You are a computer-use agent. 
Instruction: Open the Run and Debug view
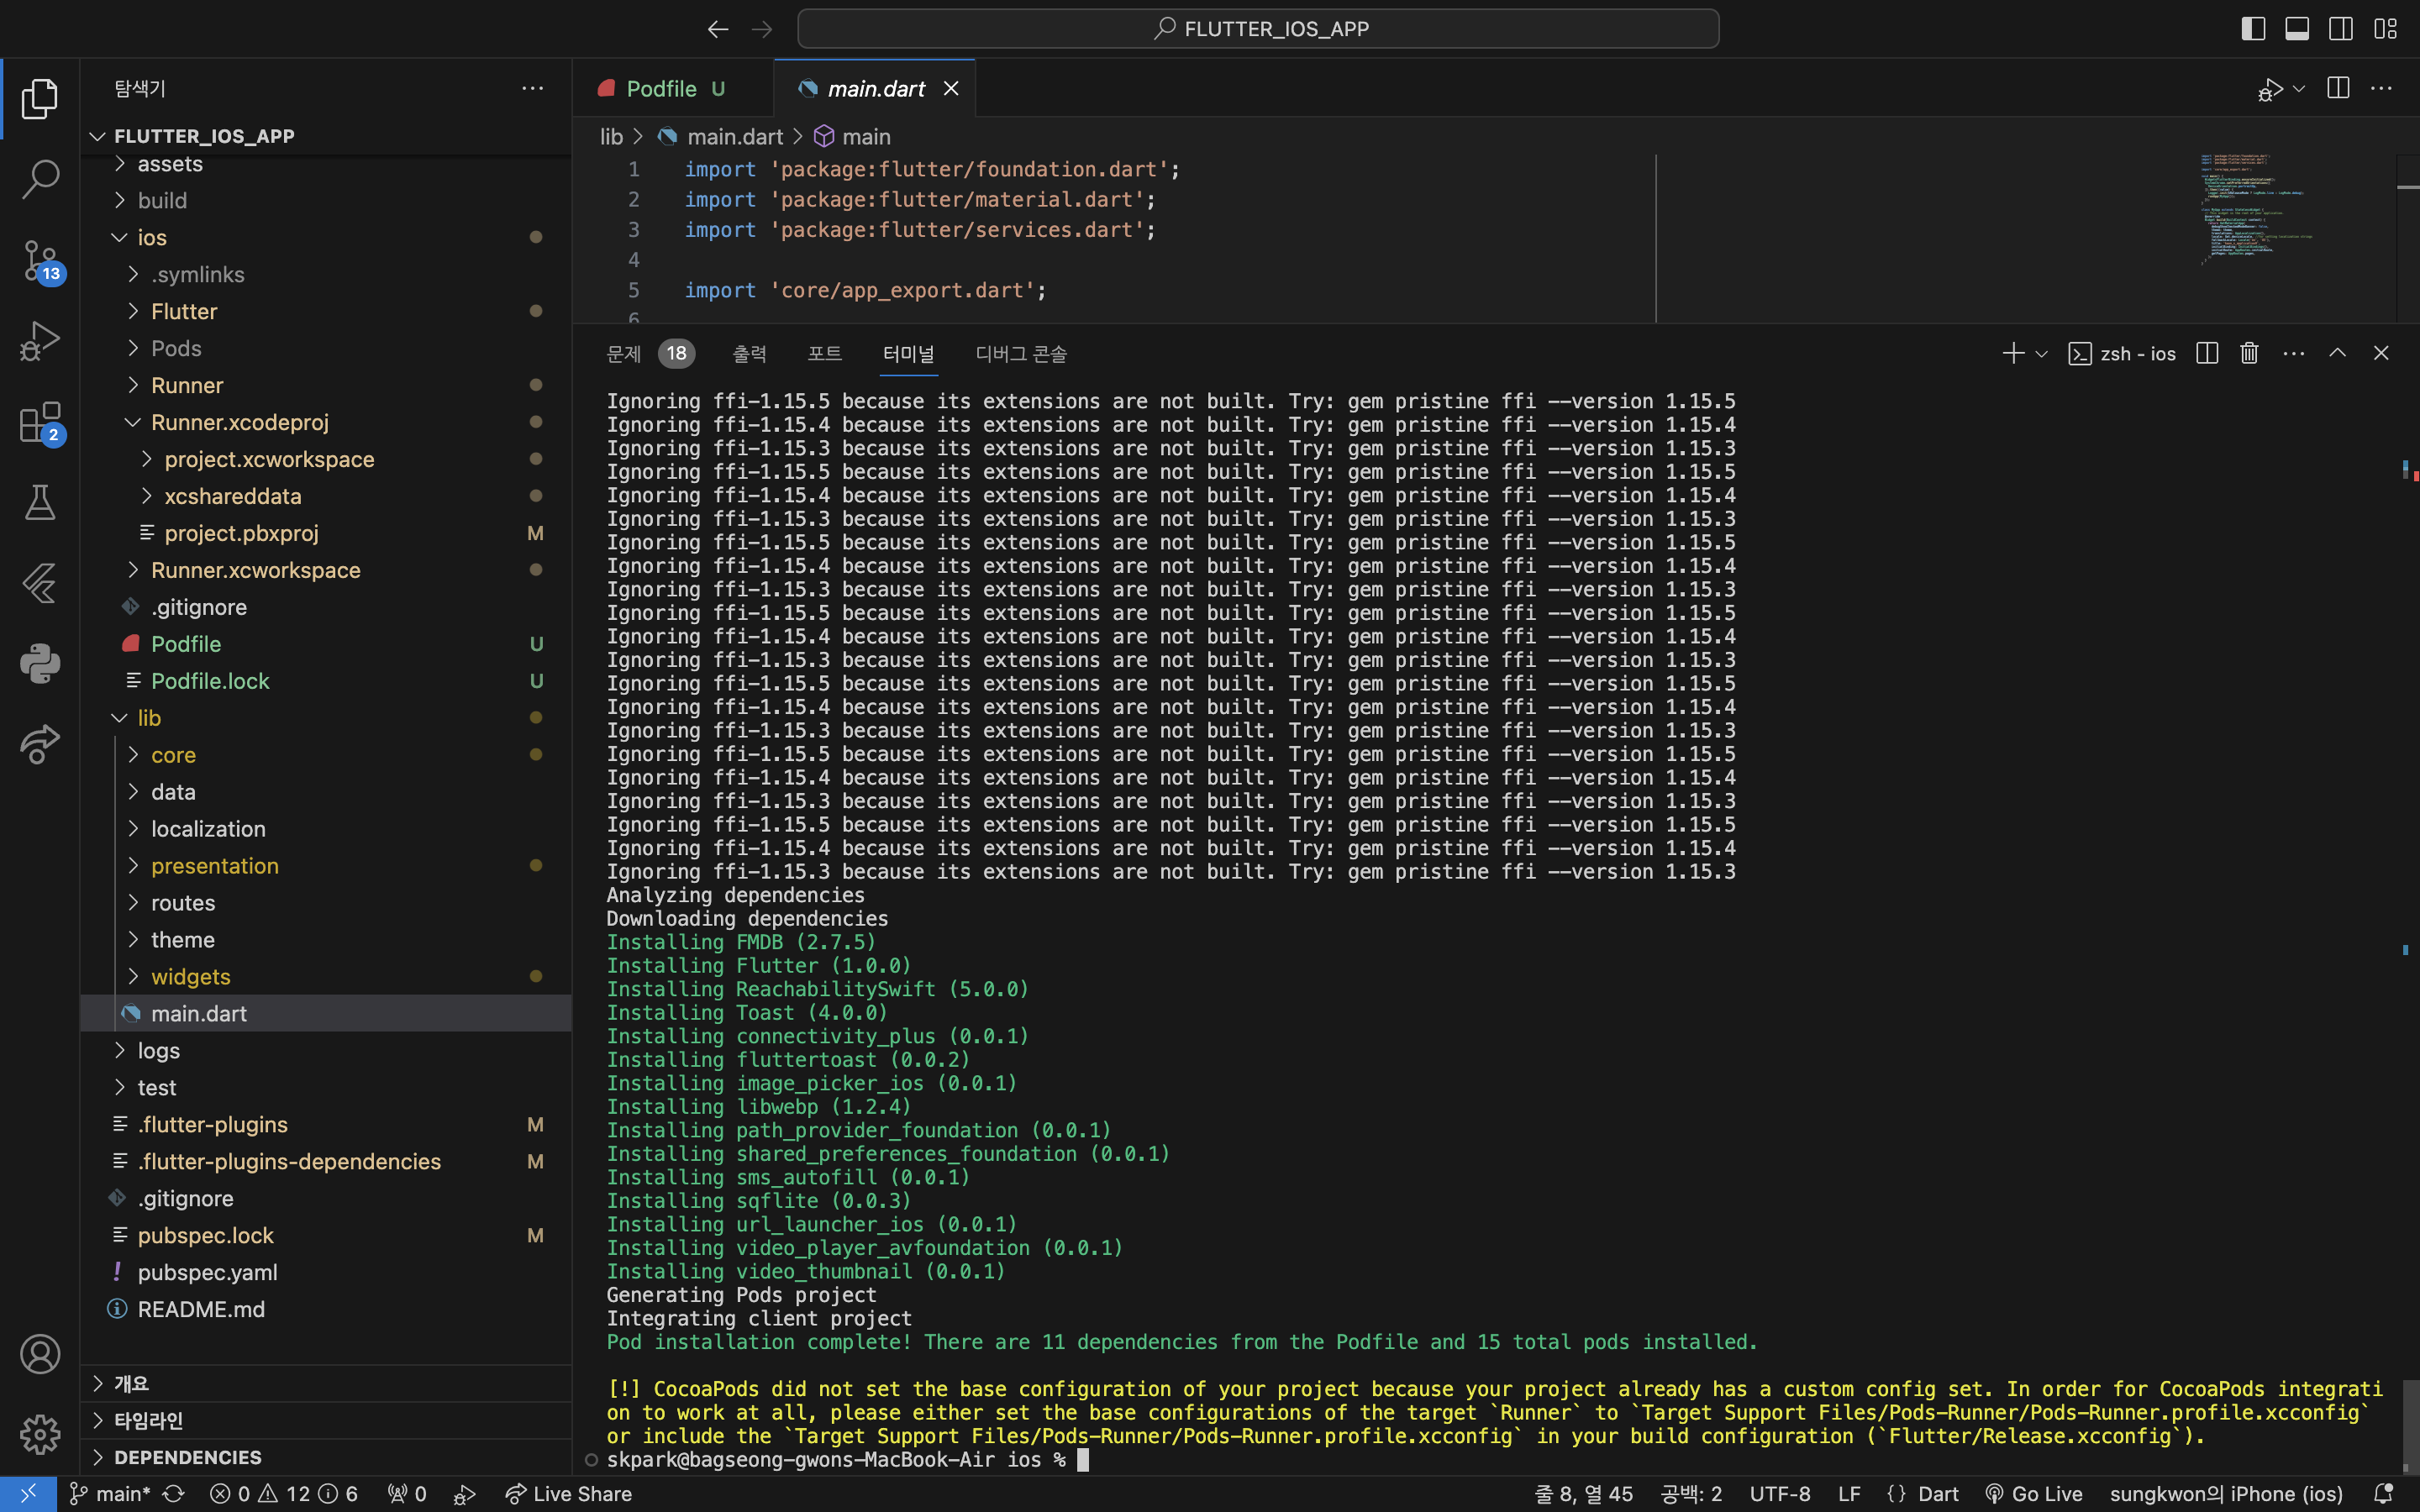(x=40, y=341)
